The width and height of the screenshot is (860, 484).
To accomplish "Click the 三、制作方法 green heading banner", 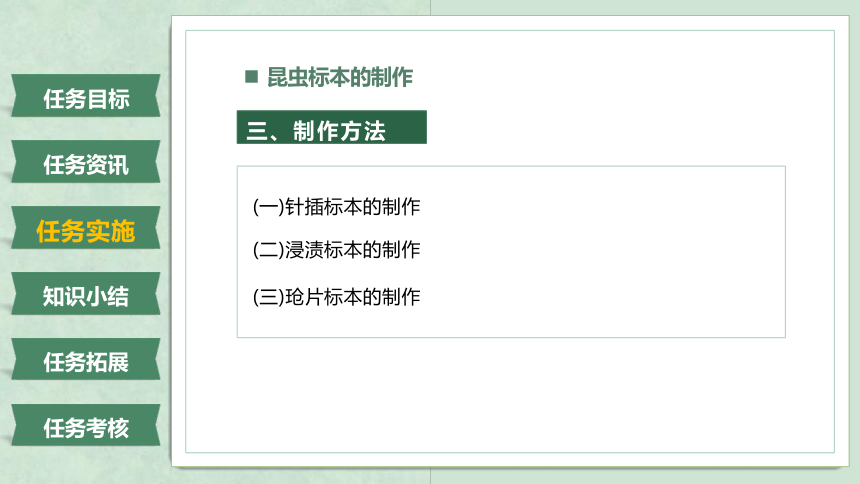I will pos(331,127).
